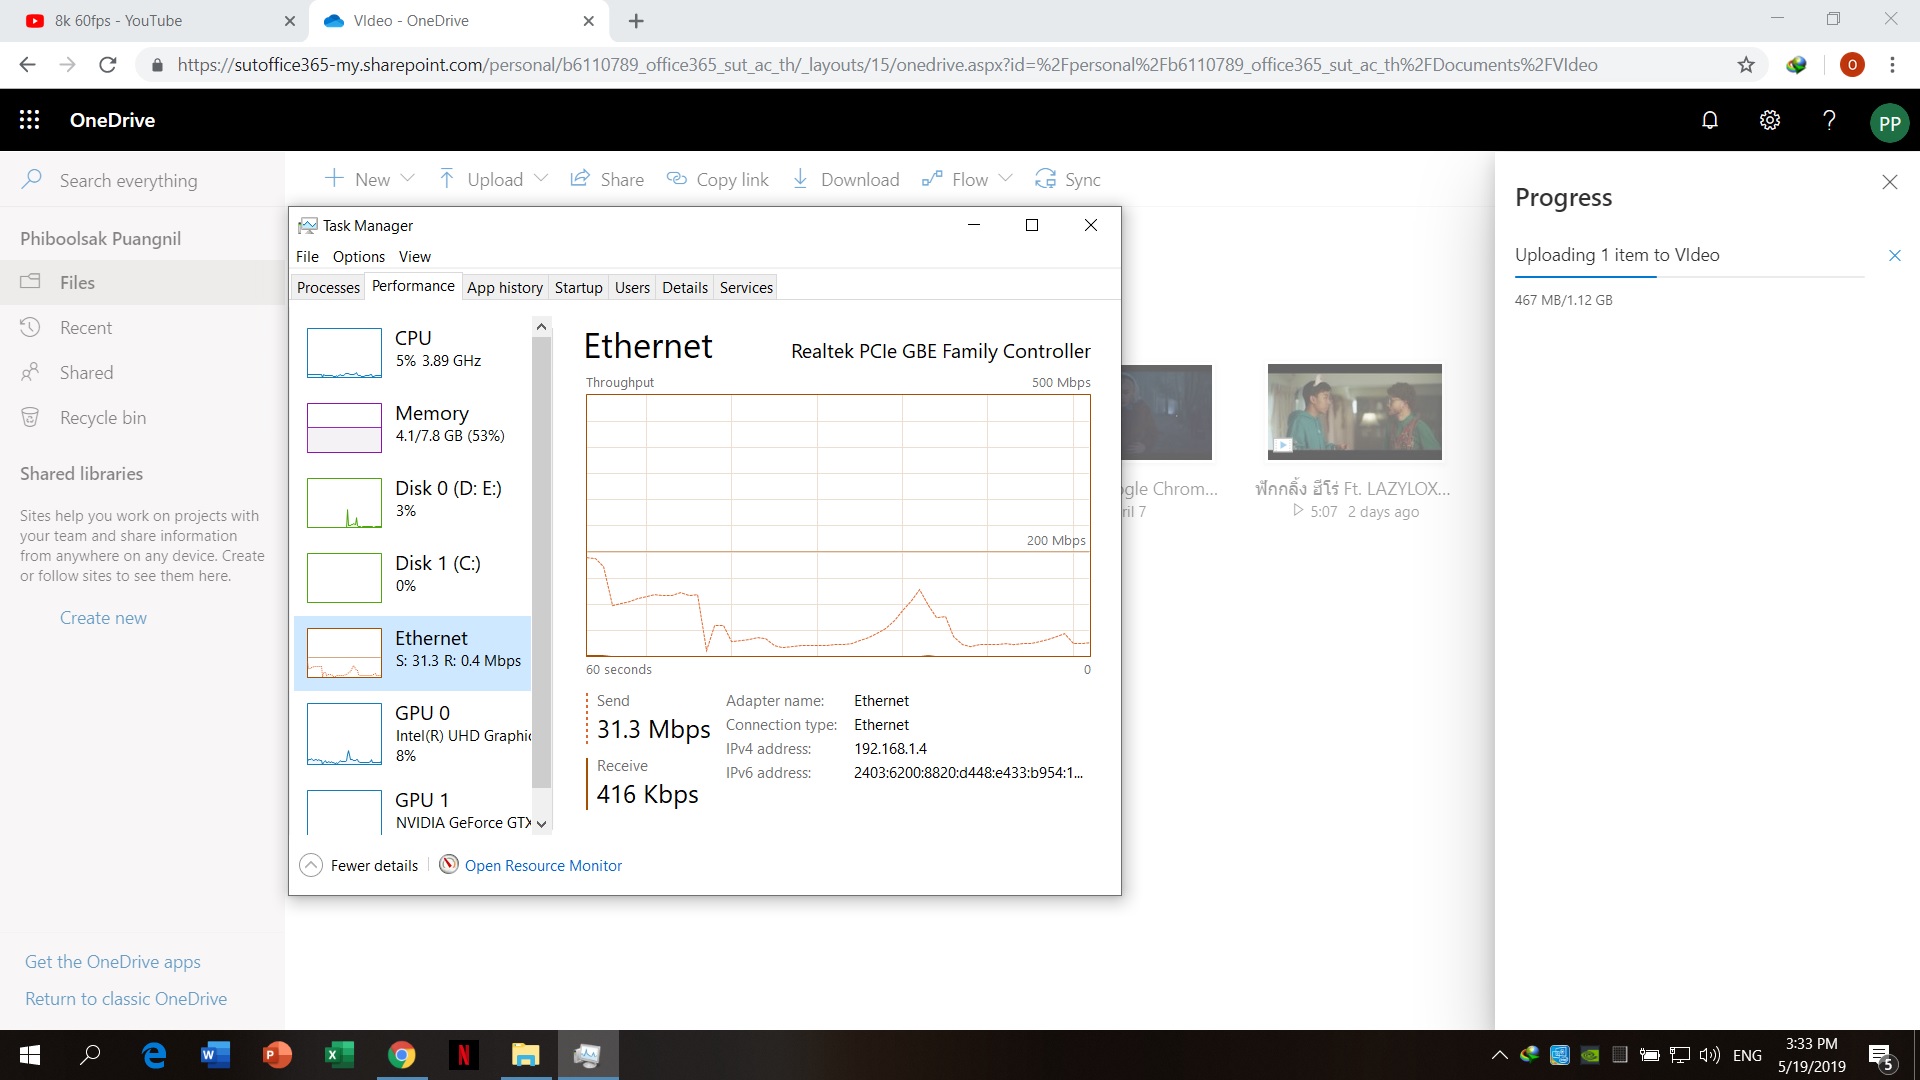This screenshot has width=1920, height=1080.
Task: Open Task Manager File menu
Action: [x=307, y=257]
